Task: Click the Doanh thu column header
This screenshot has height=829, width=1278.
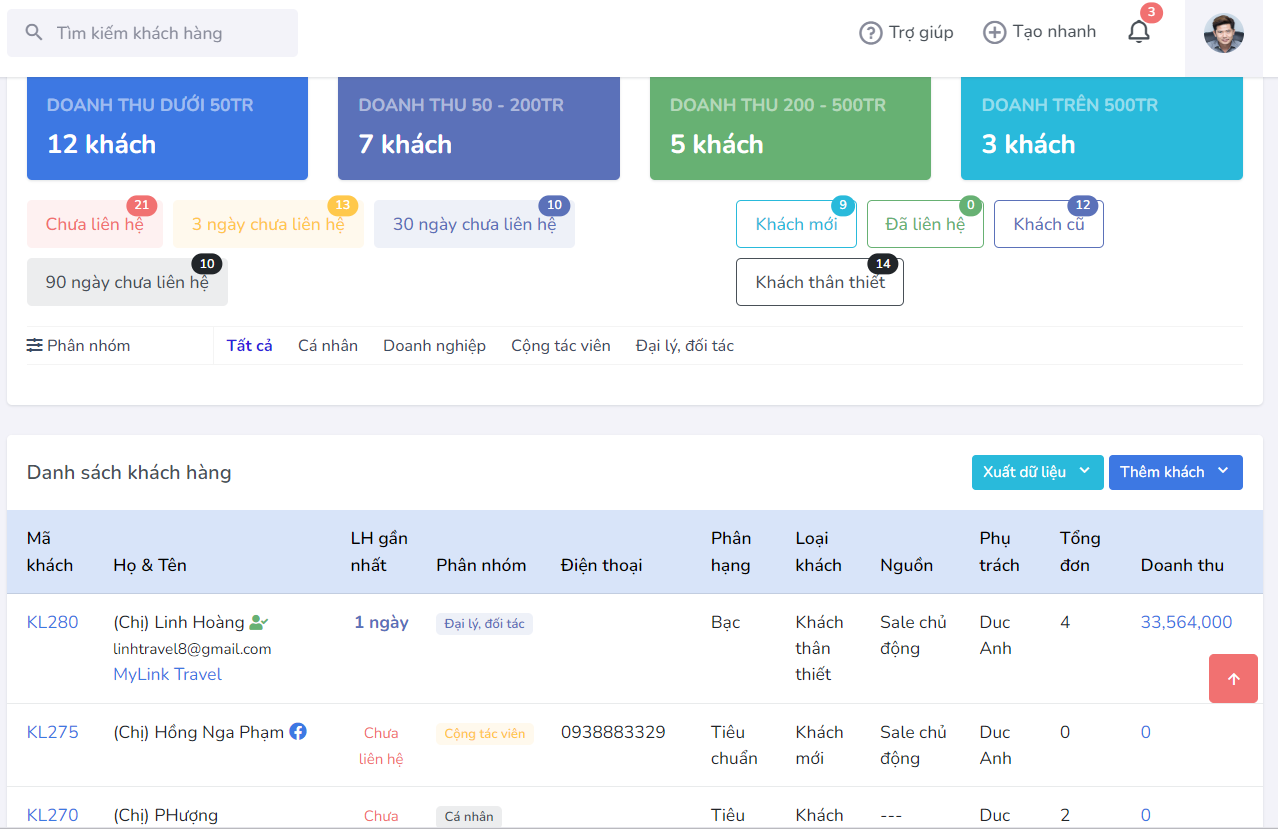Action: 1182,565
